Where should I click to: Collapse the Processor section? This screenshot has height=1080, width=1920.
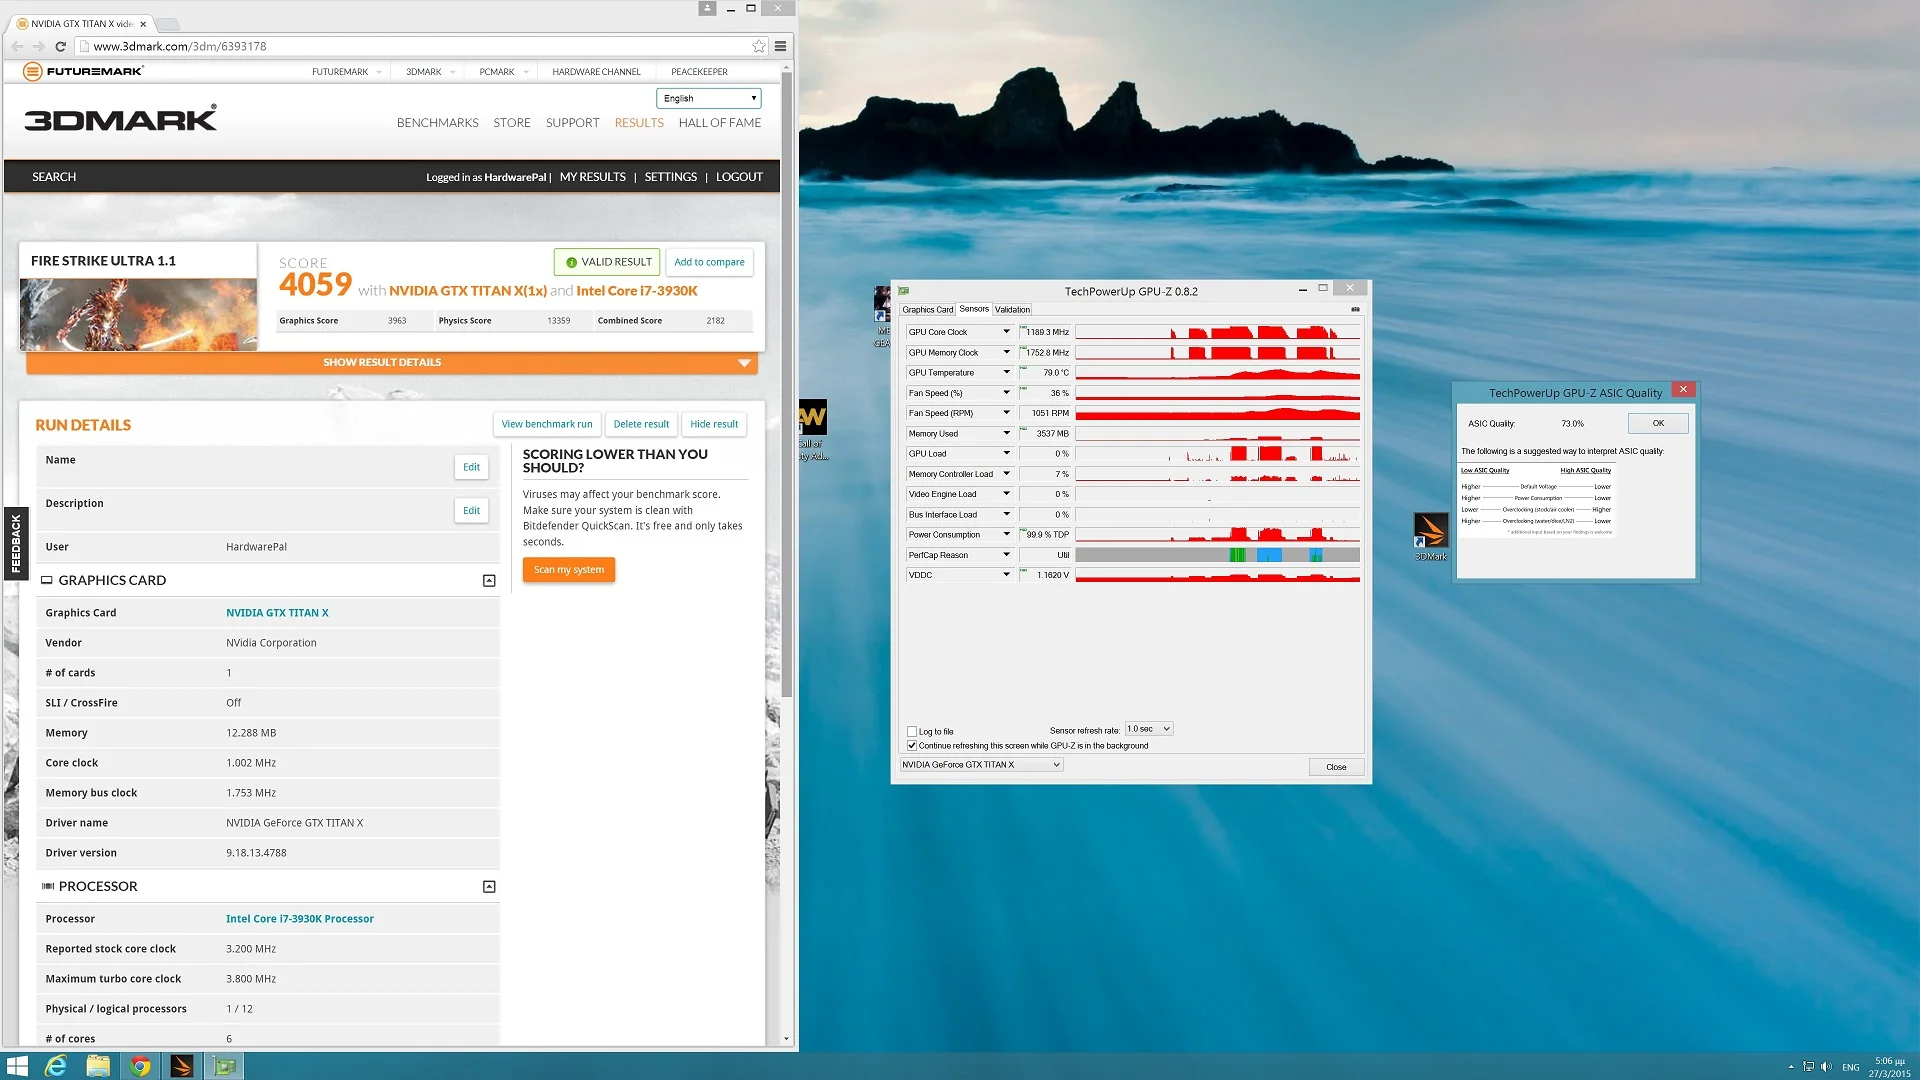pyautogui.click(x=489, y=887)
